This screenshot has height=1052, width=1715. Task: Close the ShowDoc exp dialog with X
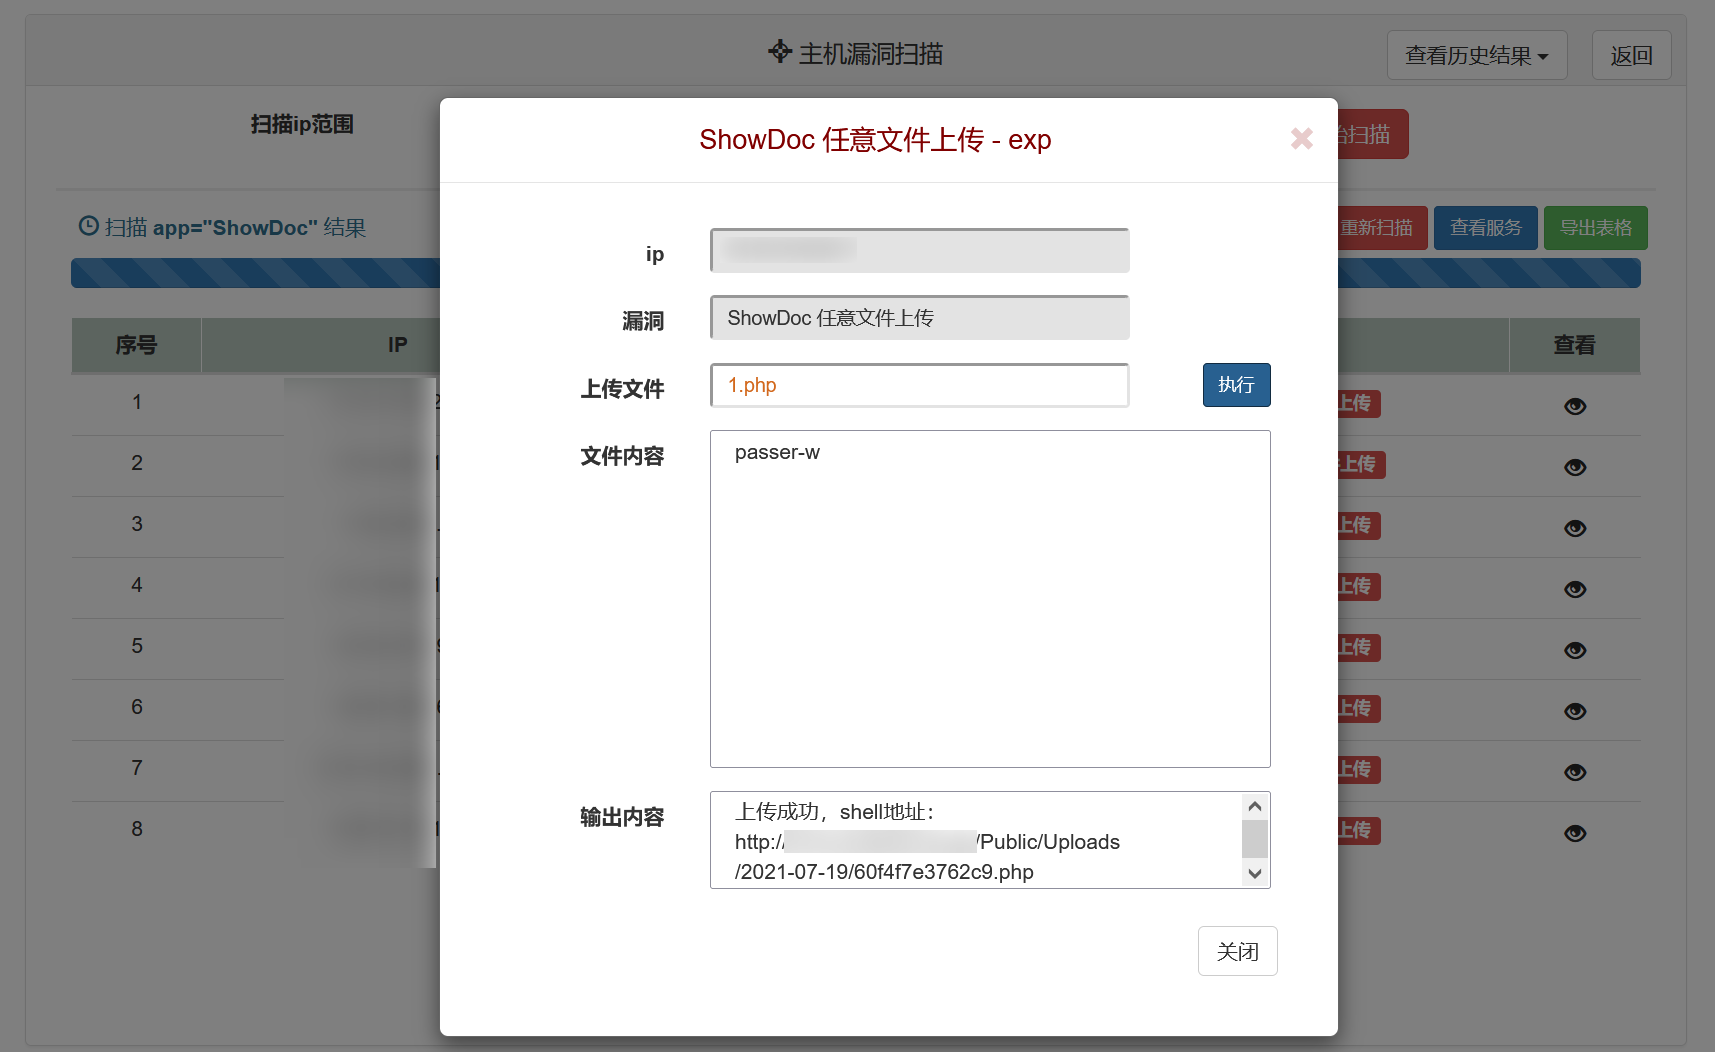click(x=1301, y=139)
